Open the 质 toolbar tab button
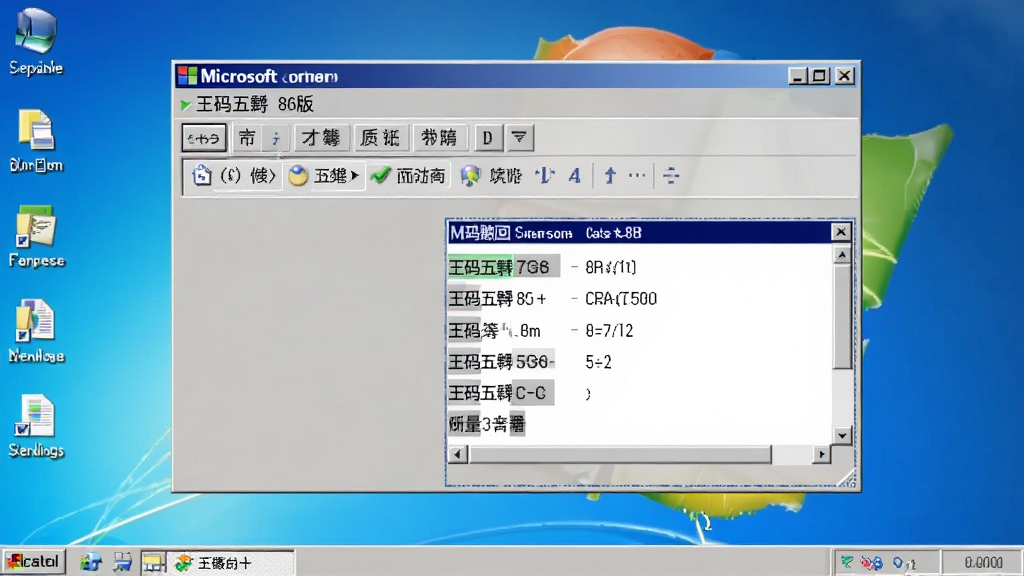 [x=380, y=138]
